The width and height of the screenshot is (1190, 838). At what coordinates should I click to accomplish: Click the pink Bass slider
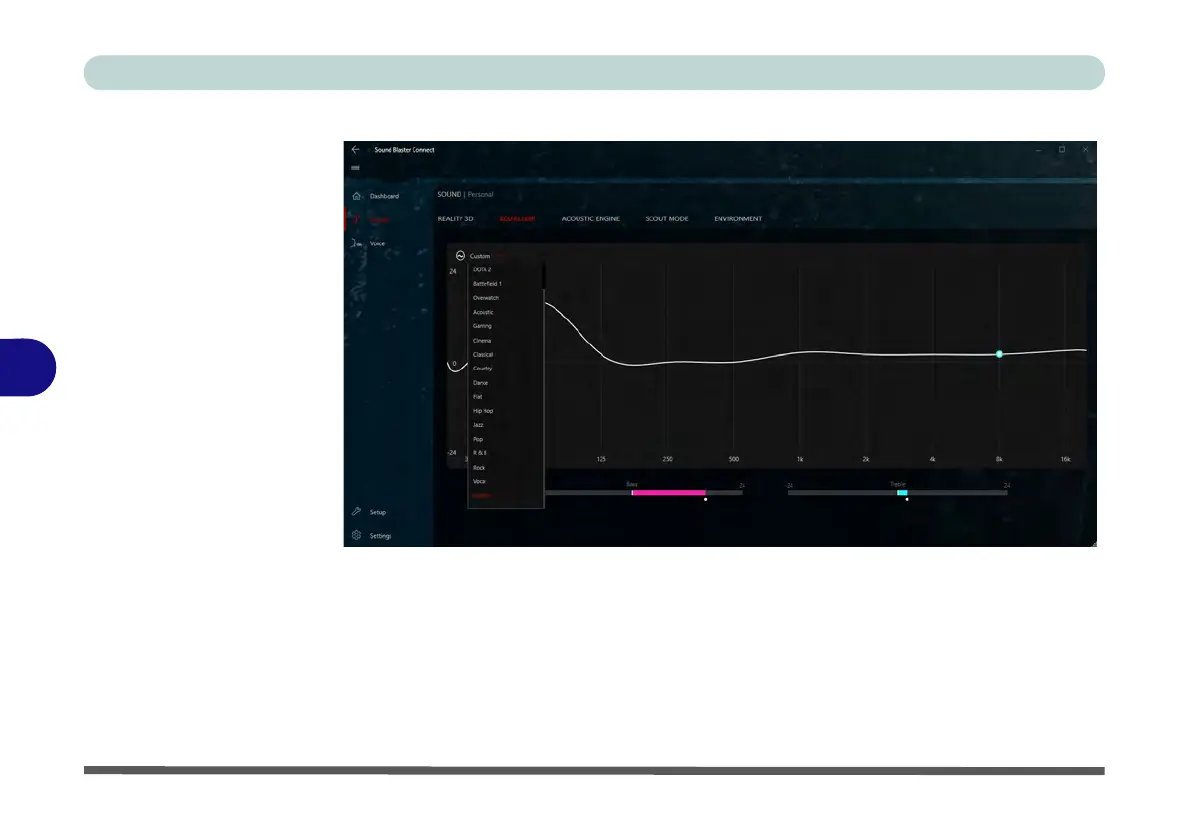[669, 493]
